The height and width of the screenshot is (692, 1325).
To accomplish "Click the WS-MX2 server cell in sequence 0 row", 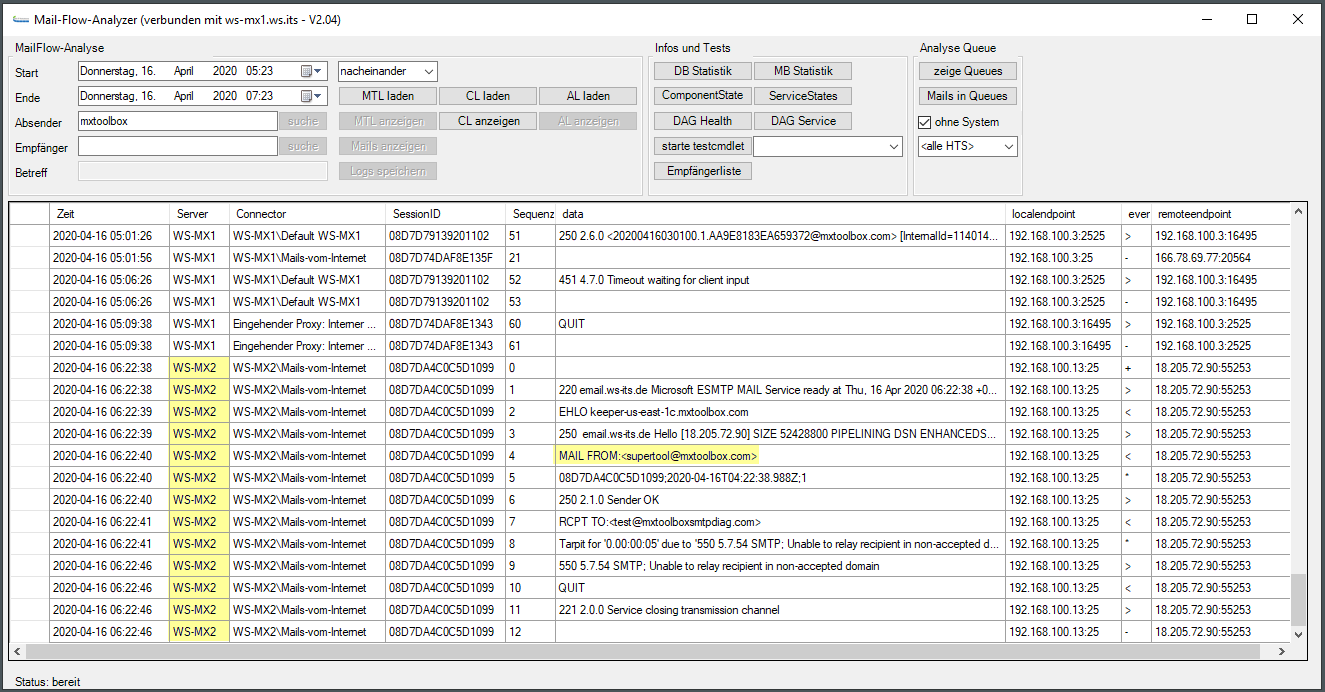I will tap(199, 368).
